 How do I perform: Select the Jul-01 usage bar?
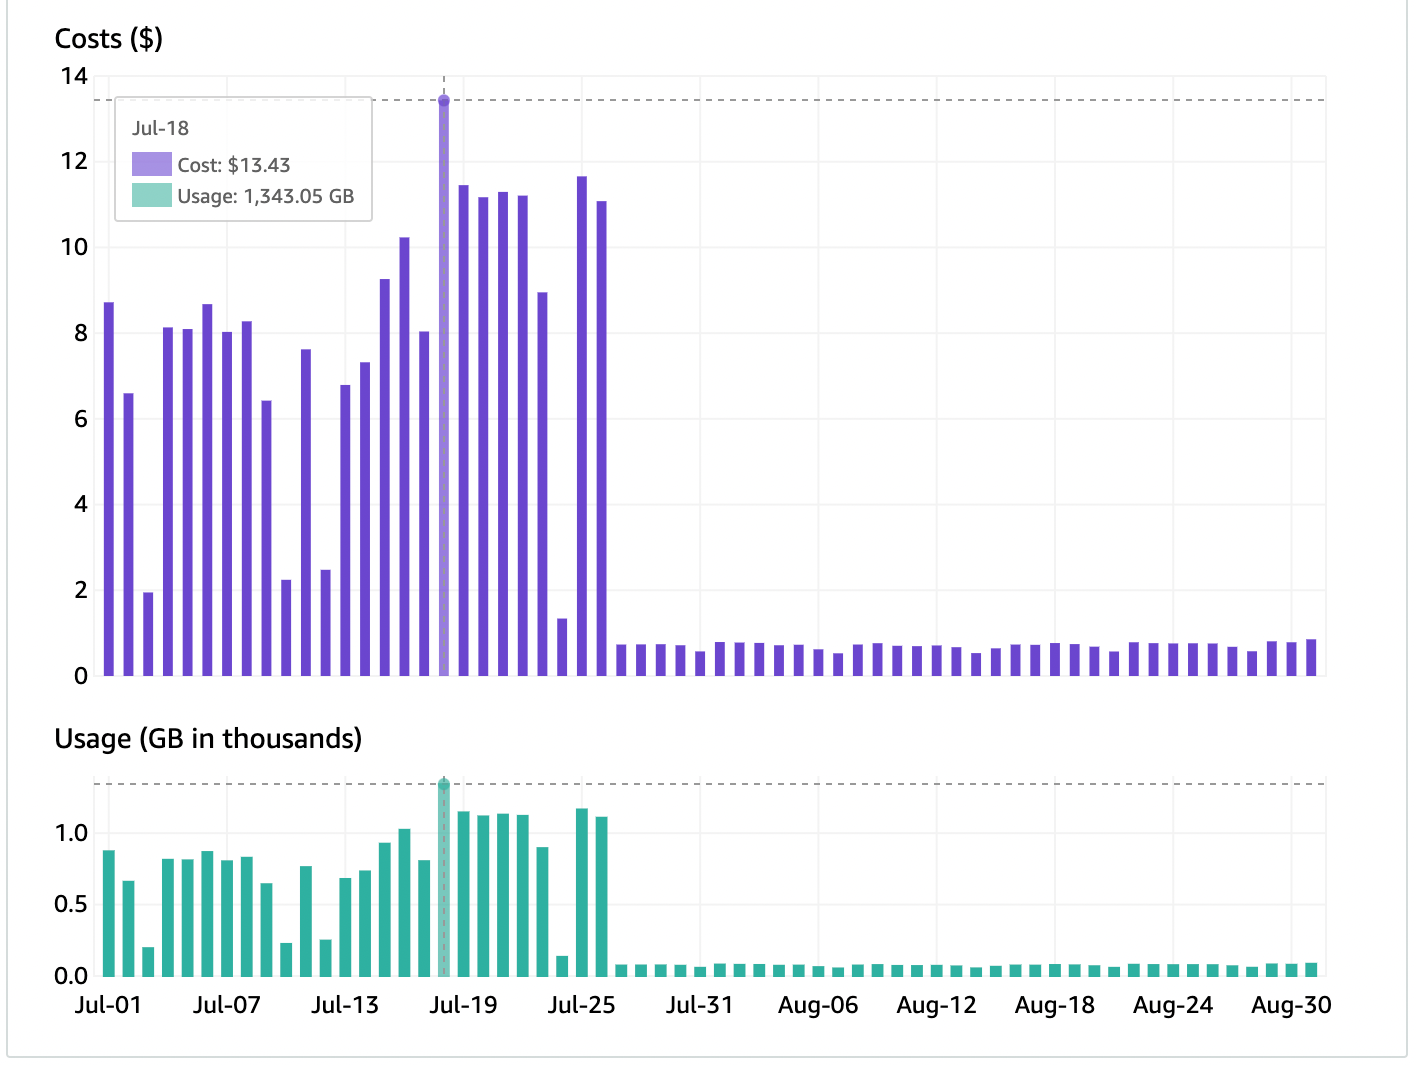tap(109, 913)
